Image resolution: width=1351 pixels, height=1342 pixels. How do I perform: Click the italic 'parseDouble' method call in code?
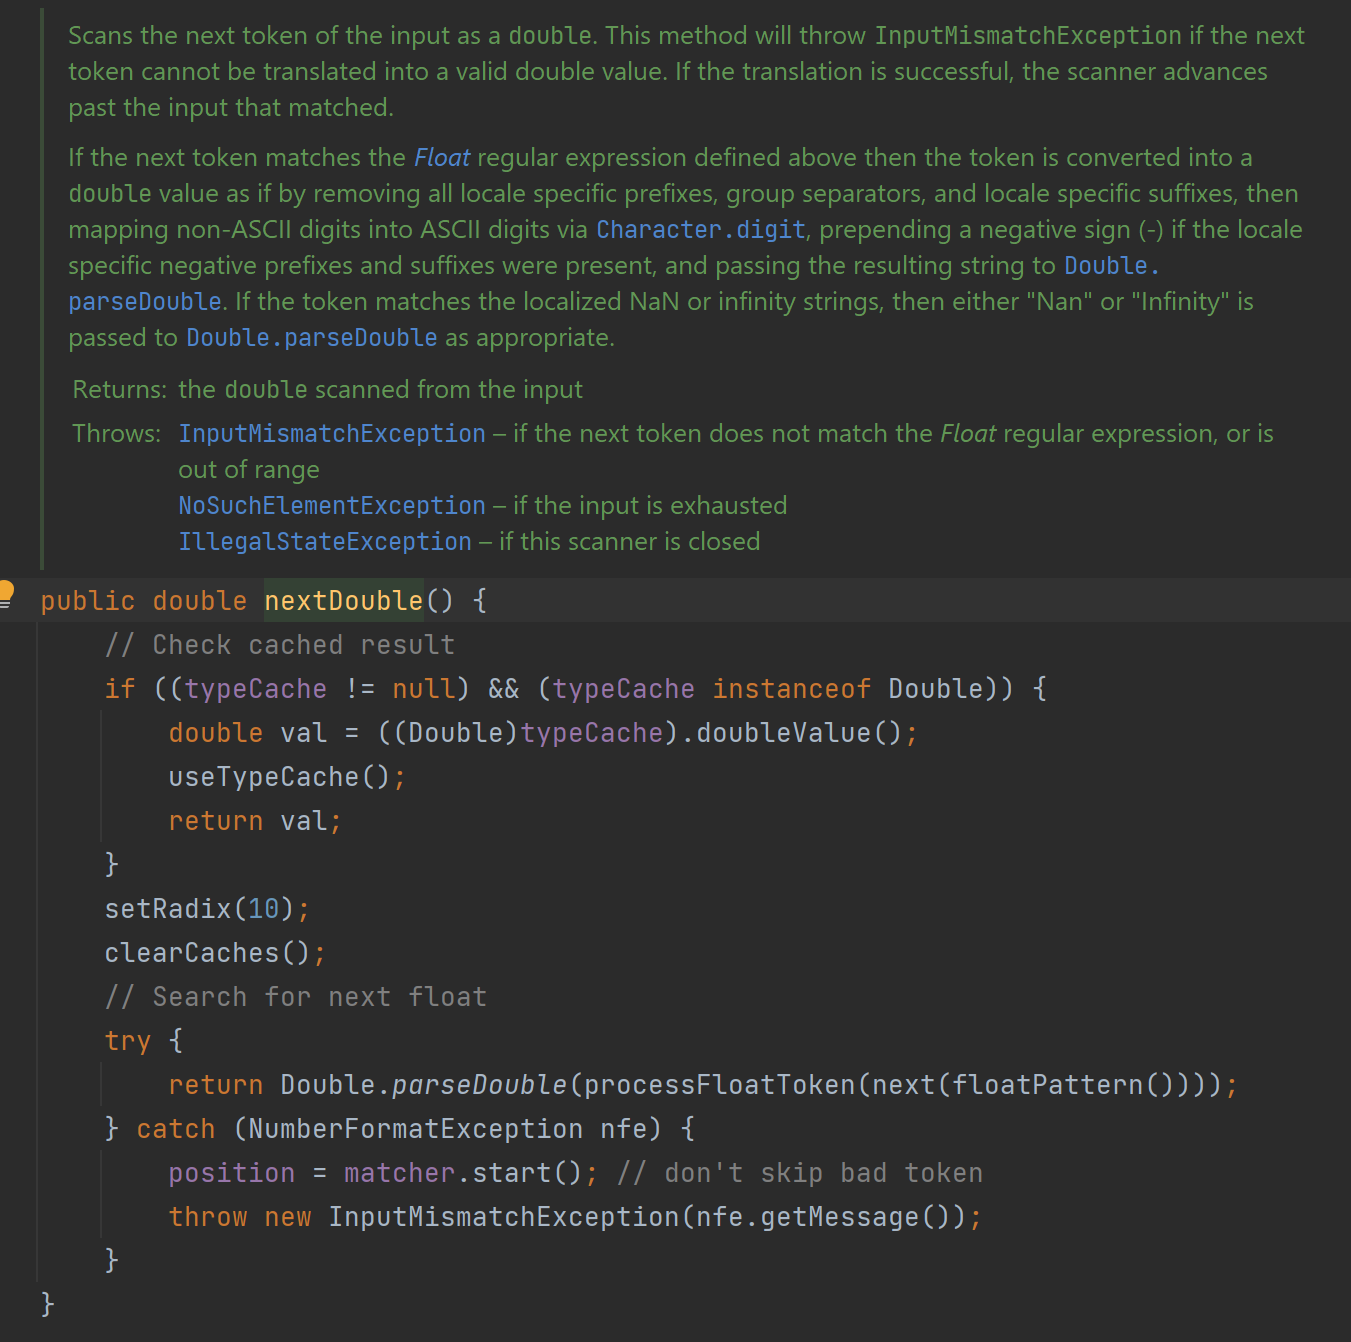click(x=479, y=1085)
